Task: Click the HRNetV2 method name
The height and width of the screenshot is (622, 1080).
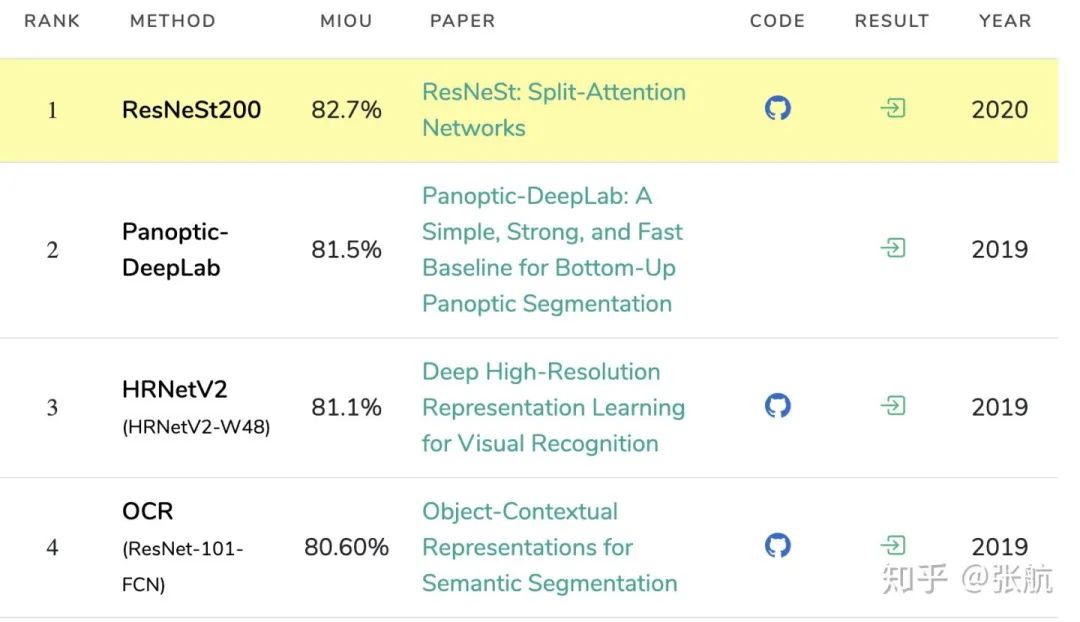Action: coord(175,390)
